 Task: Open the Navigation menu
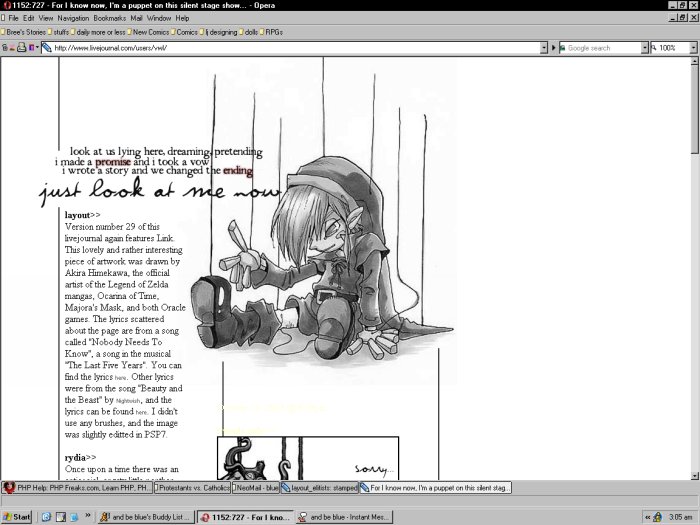[x=73, y=18]
